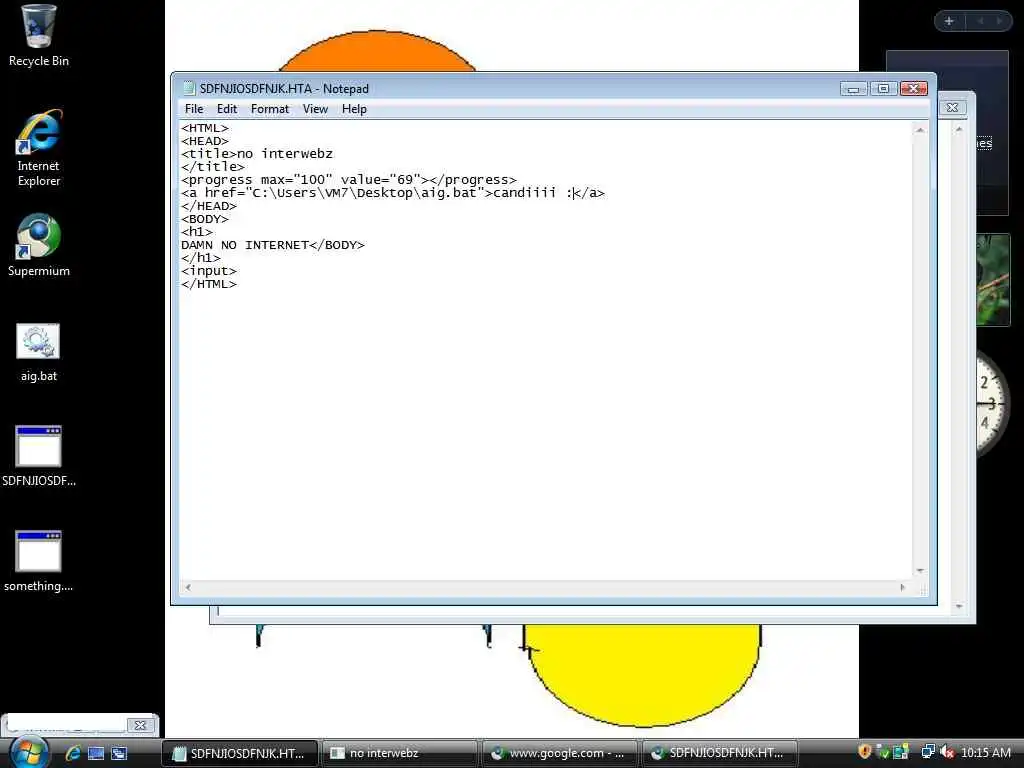Click the clock gadget in sidebar
Screen dimensions: 1024x768
[x=993, y=404]
